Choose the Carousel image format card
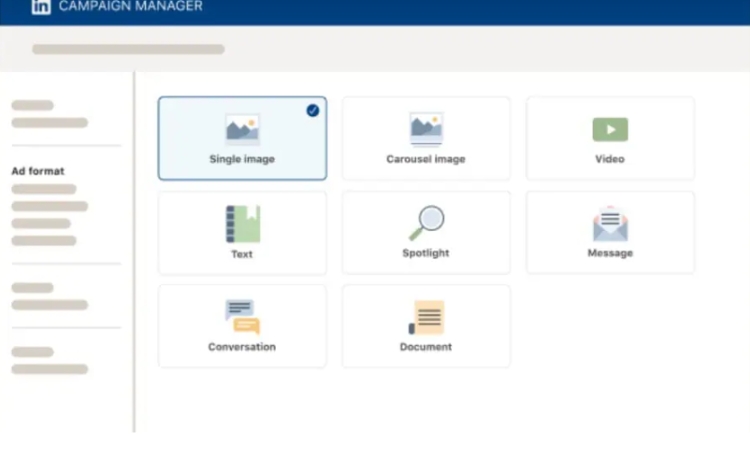Screen dimensions: 750x450 tap(426, 138)
